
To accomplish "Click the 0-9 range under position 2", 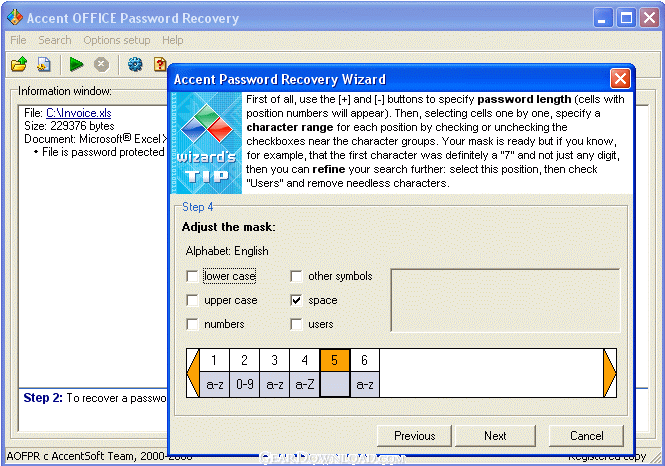I will click(x=244, y=385).
